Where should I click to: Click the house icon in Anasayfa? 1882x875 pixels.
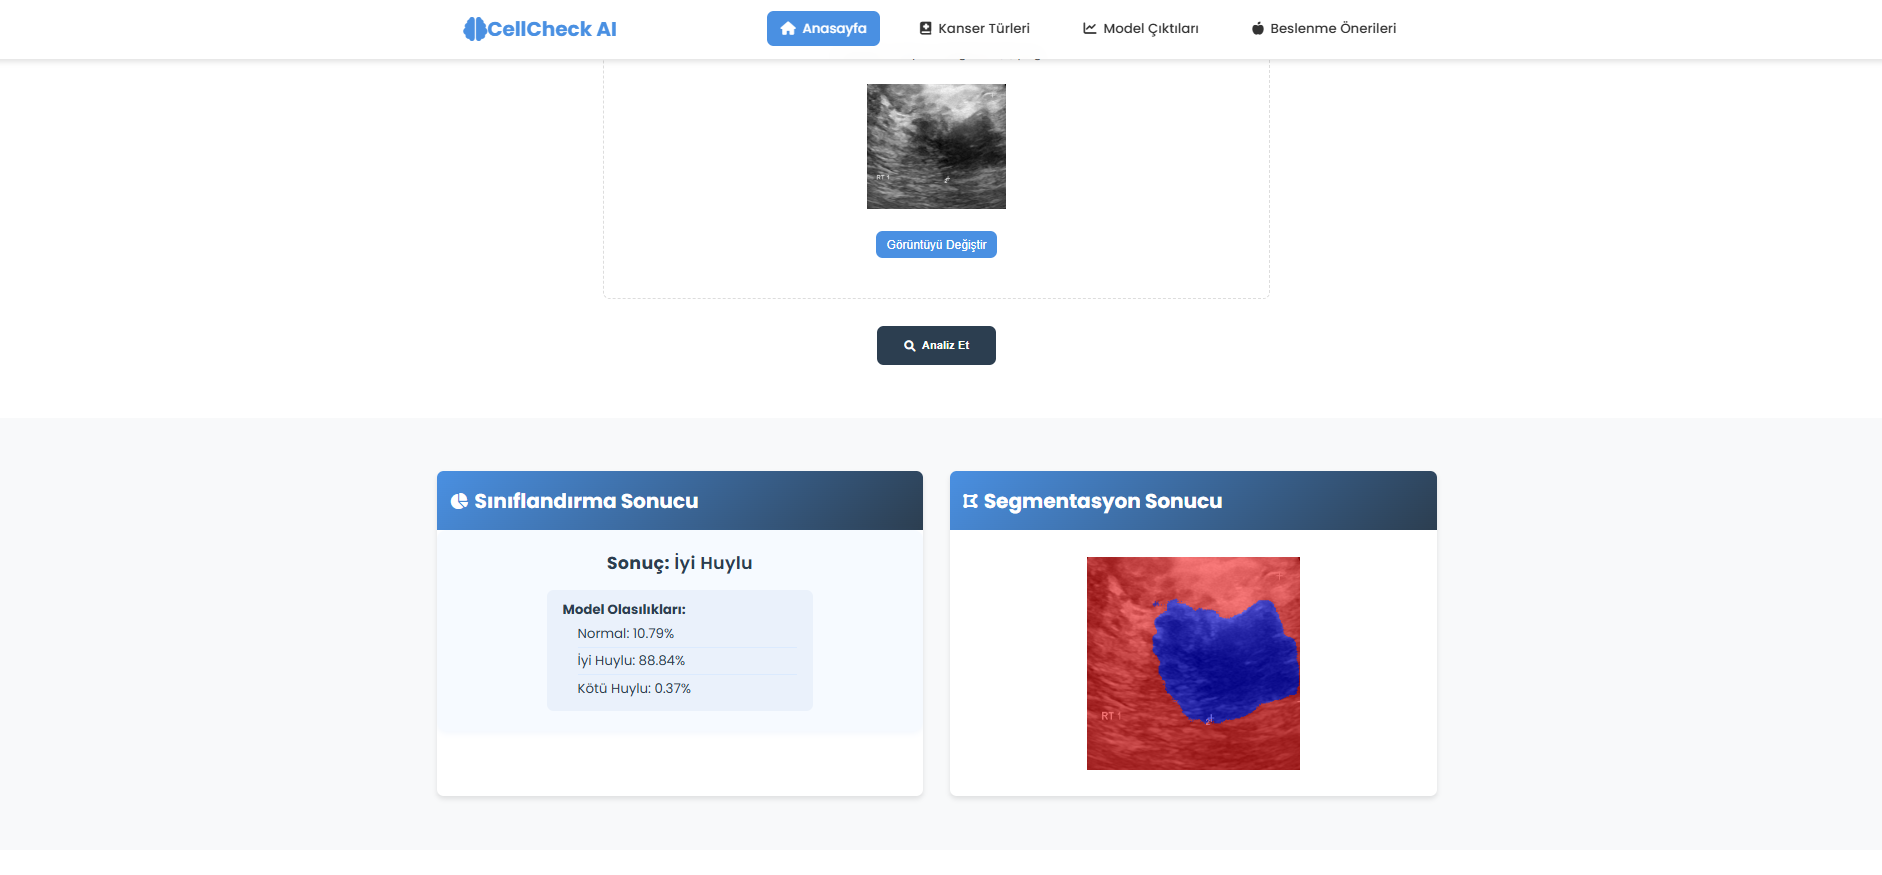(x=788, y=29)
